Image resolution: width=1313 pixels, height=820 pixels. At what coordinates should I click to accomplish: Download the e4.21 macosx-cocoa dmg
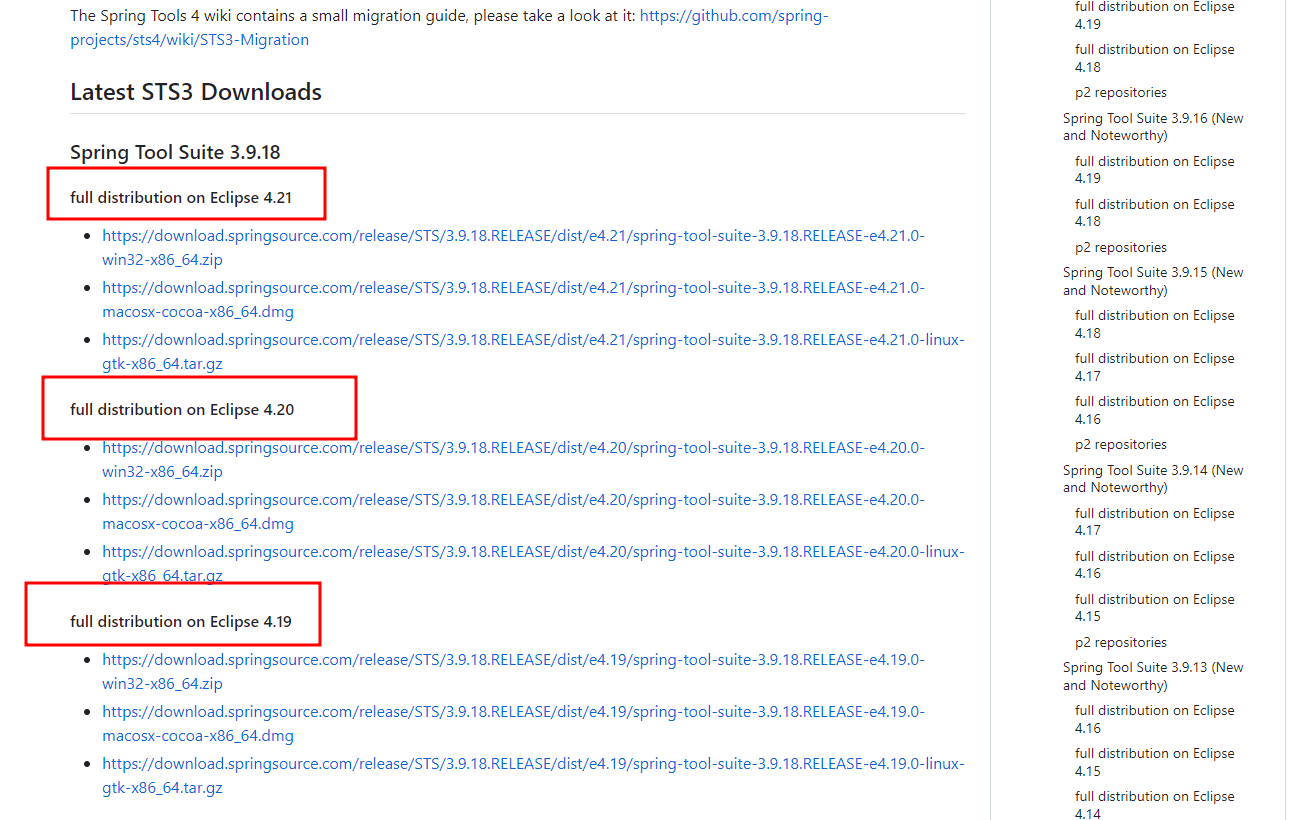click(x=513, y=299)
